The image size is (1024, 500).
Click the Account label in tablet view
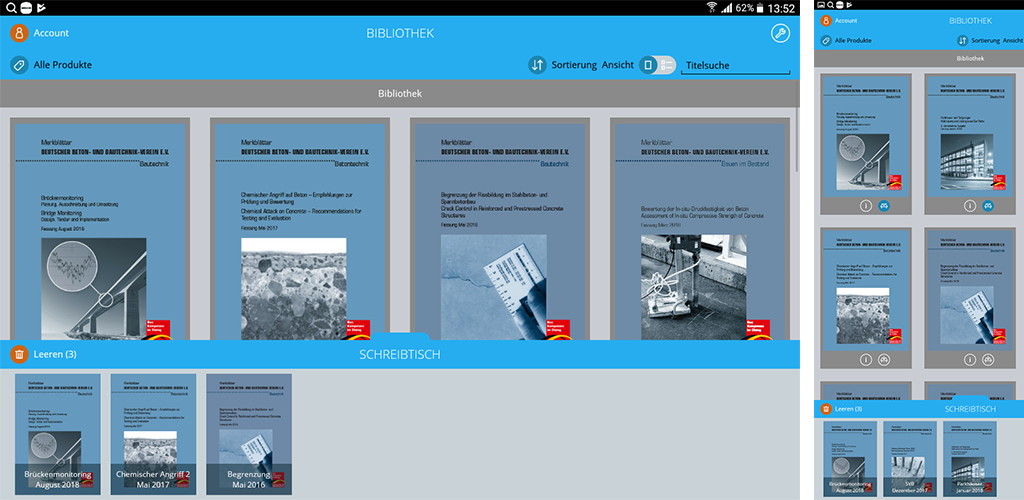(51, 33)
